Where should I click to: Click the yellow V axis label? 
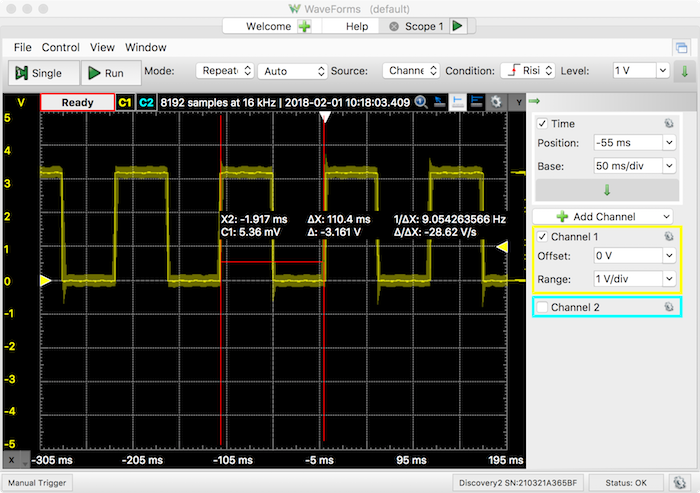click(21, 102)
